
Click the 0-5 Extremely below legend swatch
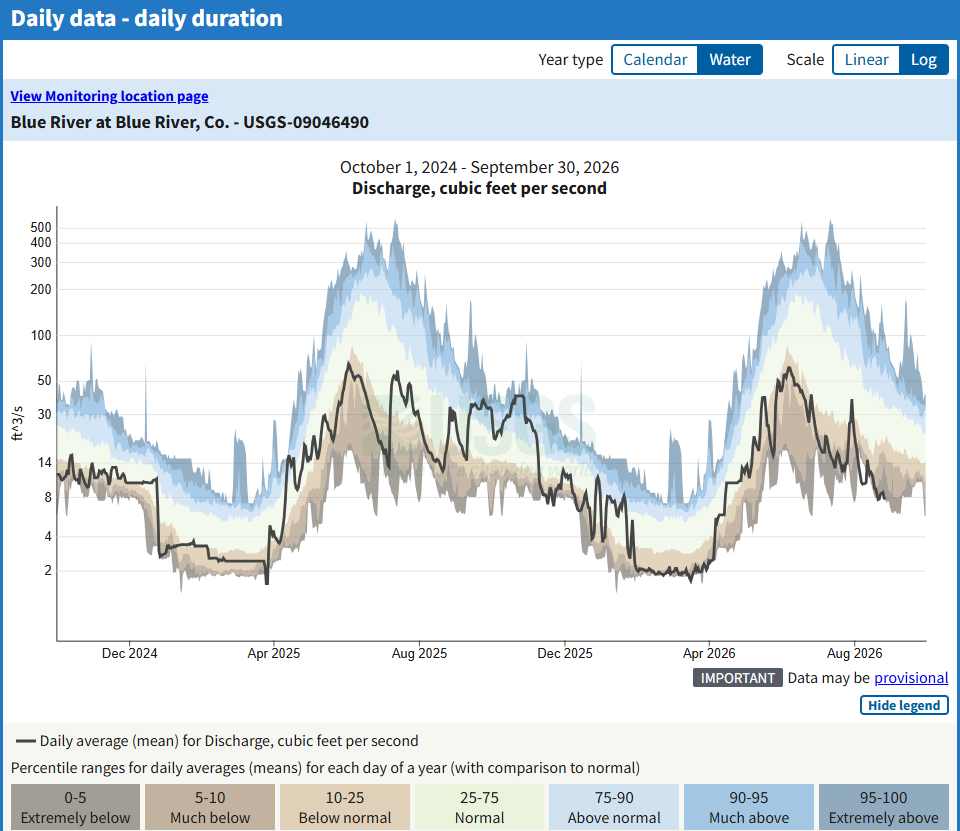(x=75, y=807)
